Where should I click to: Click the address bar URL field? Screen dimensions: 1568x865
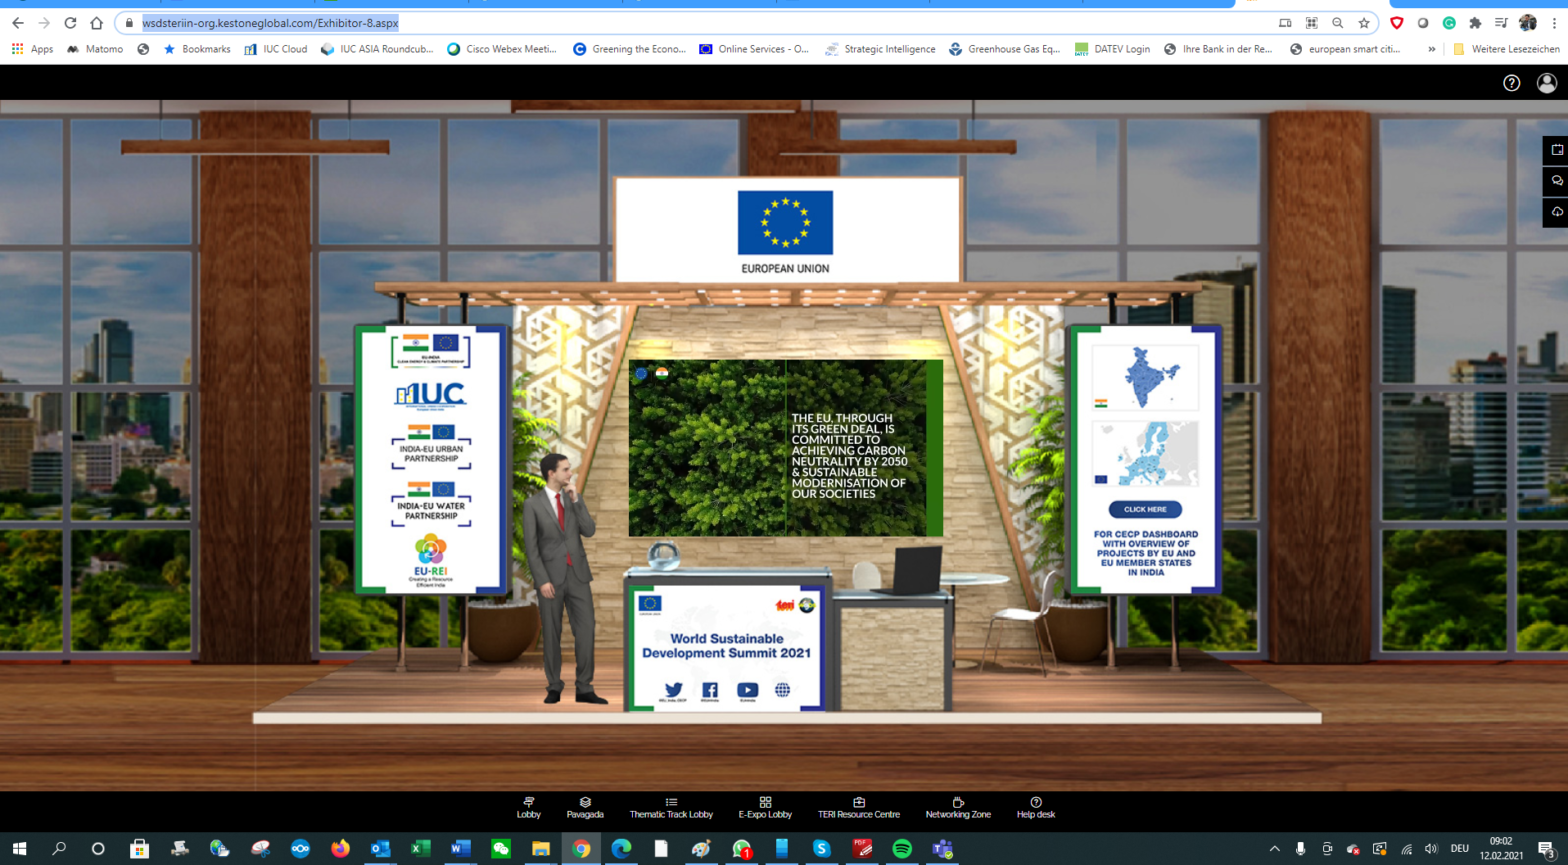[700, 23]
